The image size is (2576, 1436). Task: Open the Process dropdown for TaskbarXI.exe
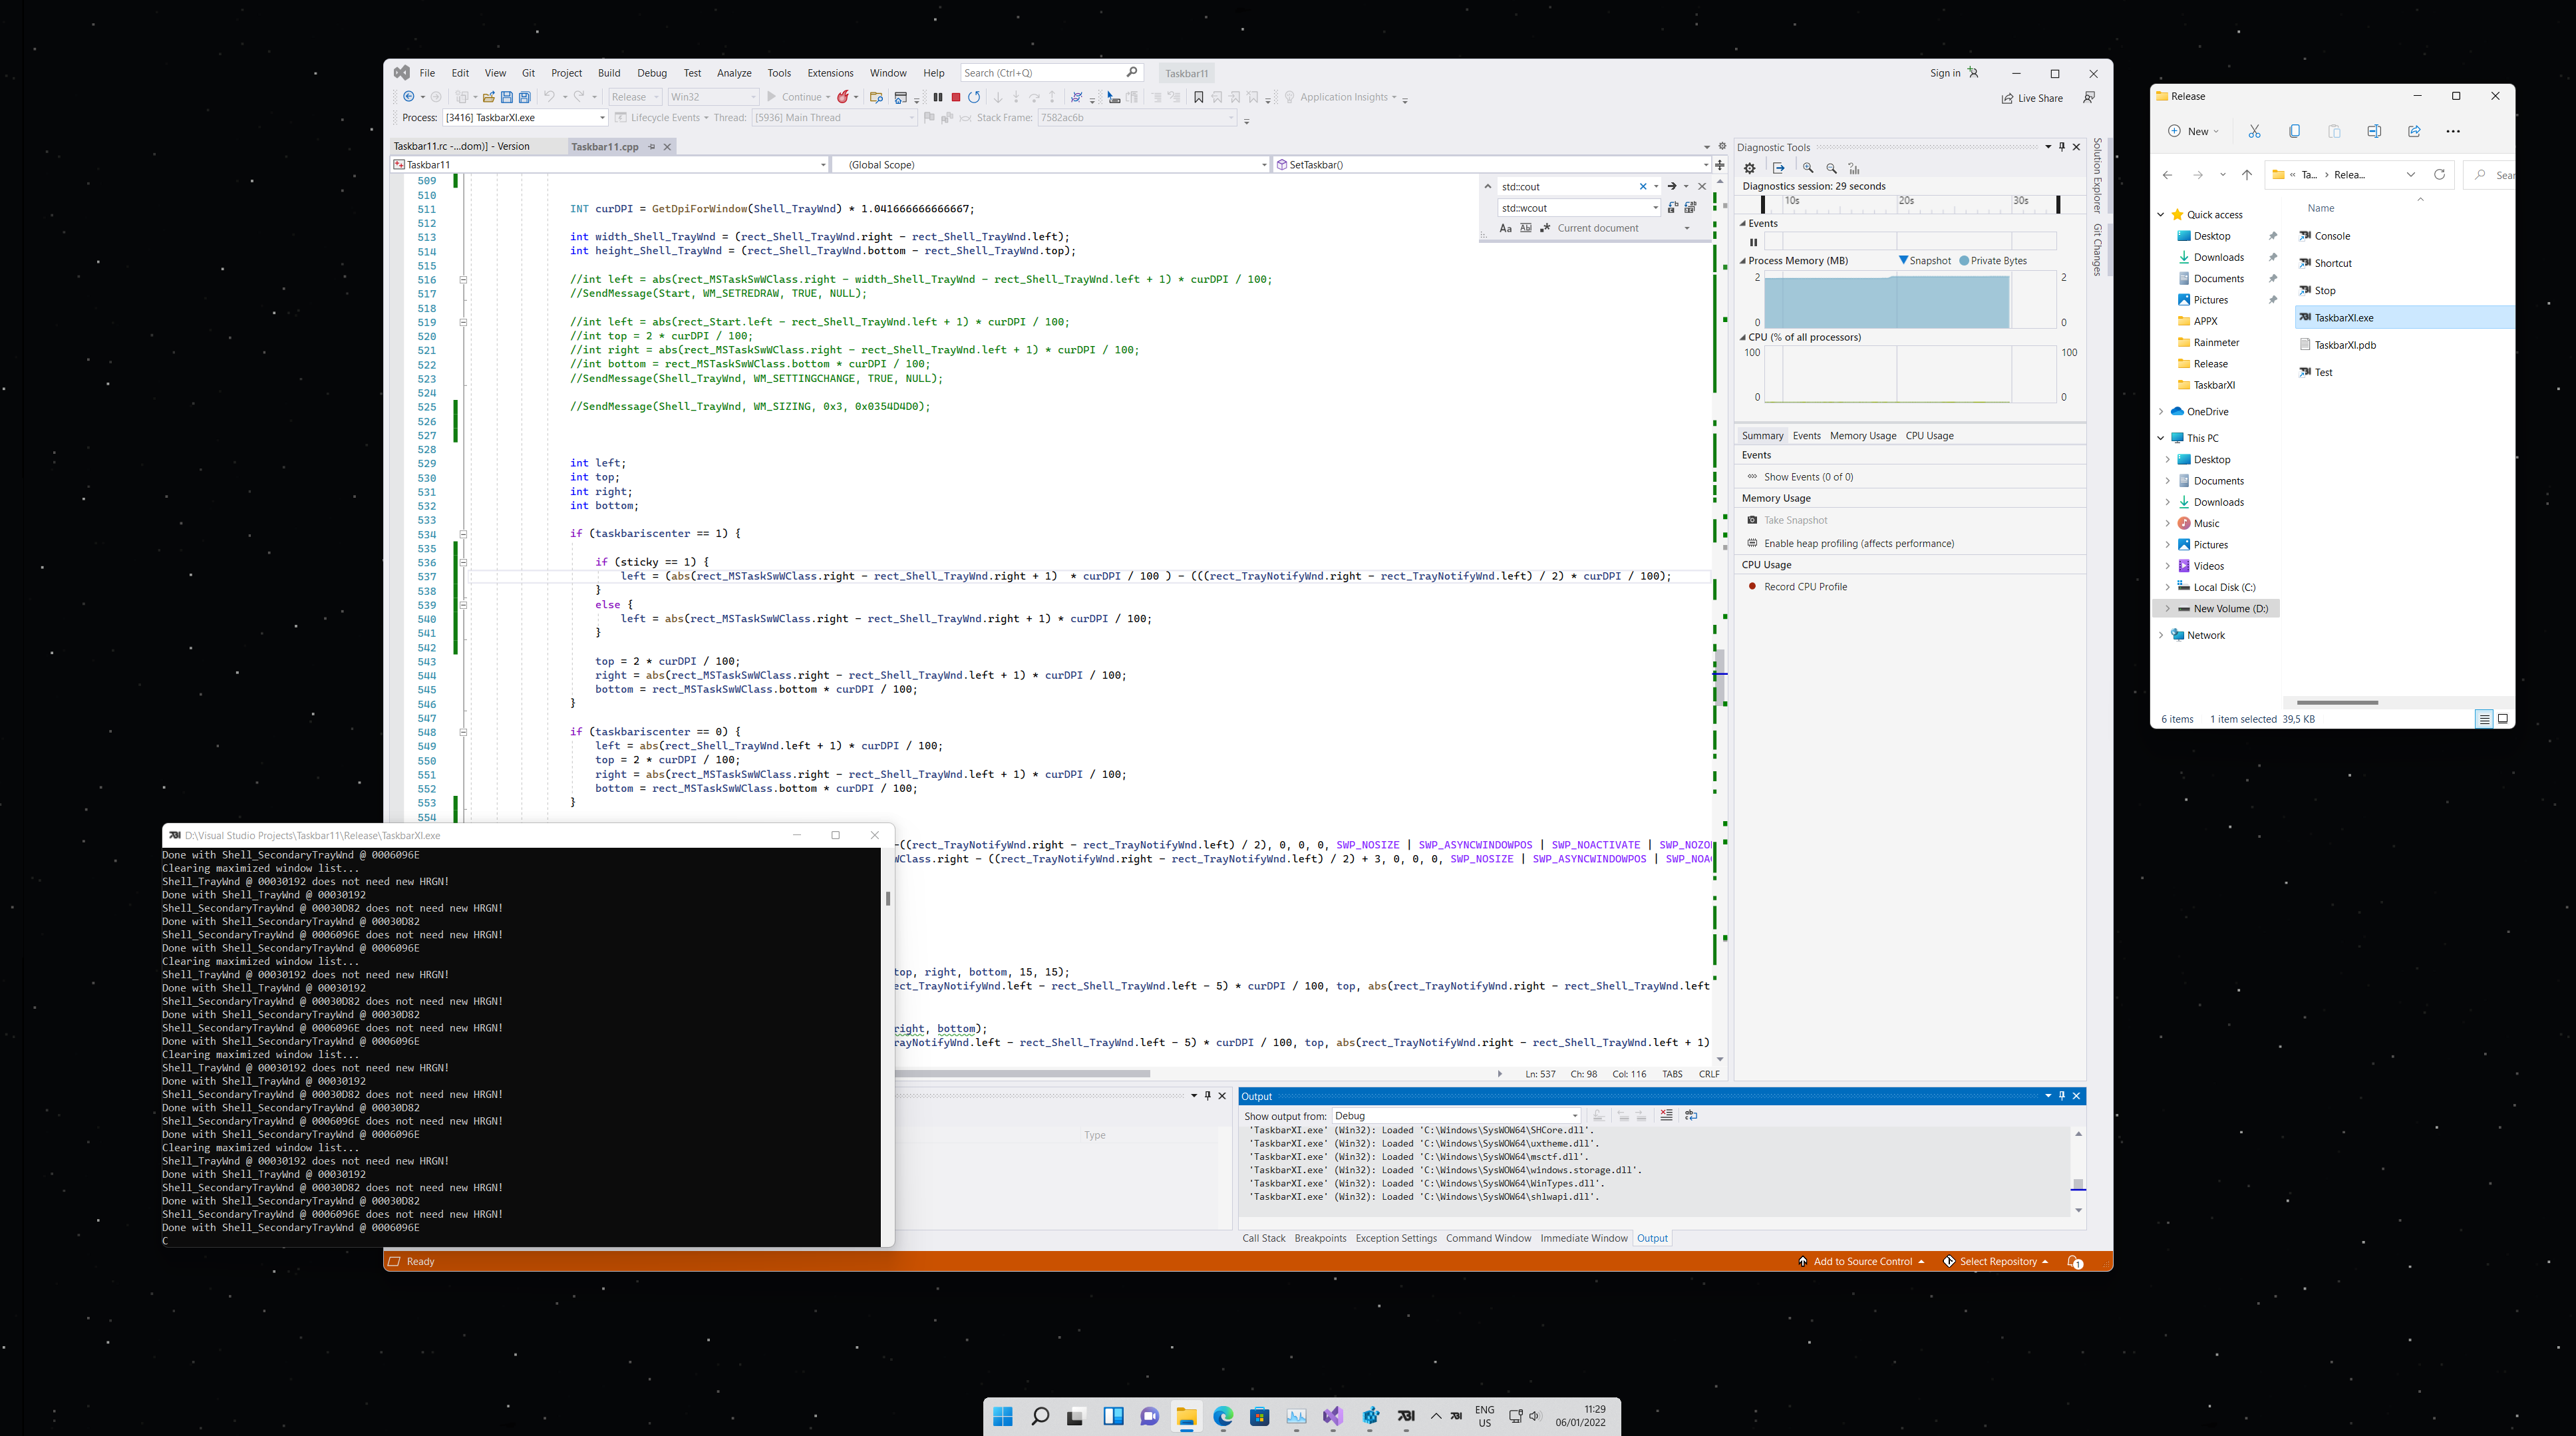tap(602, 118)
